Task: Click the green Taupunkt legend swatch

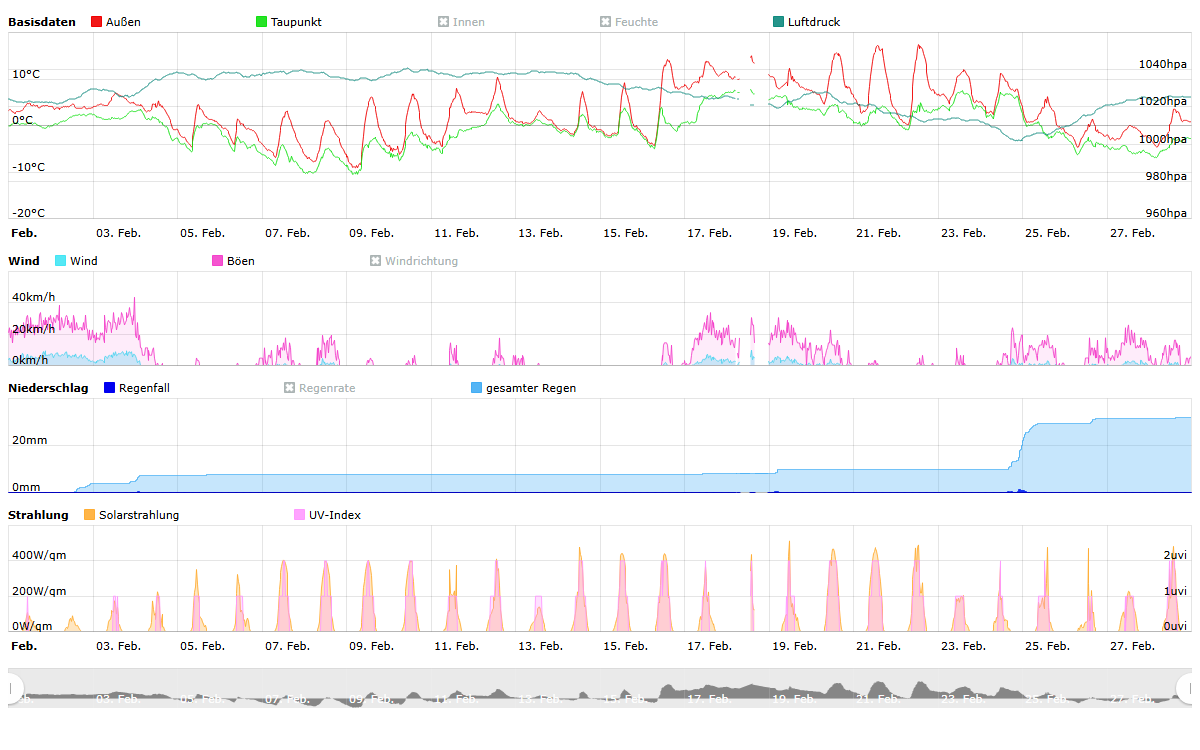Action: (262, 22)
